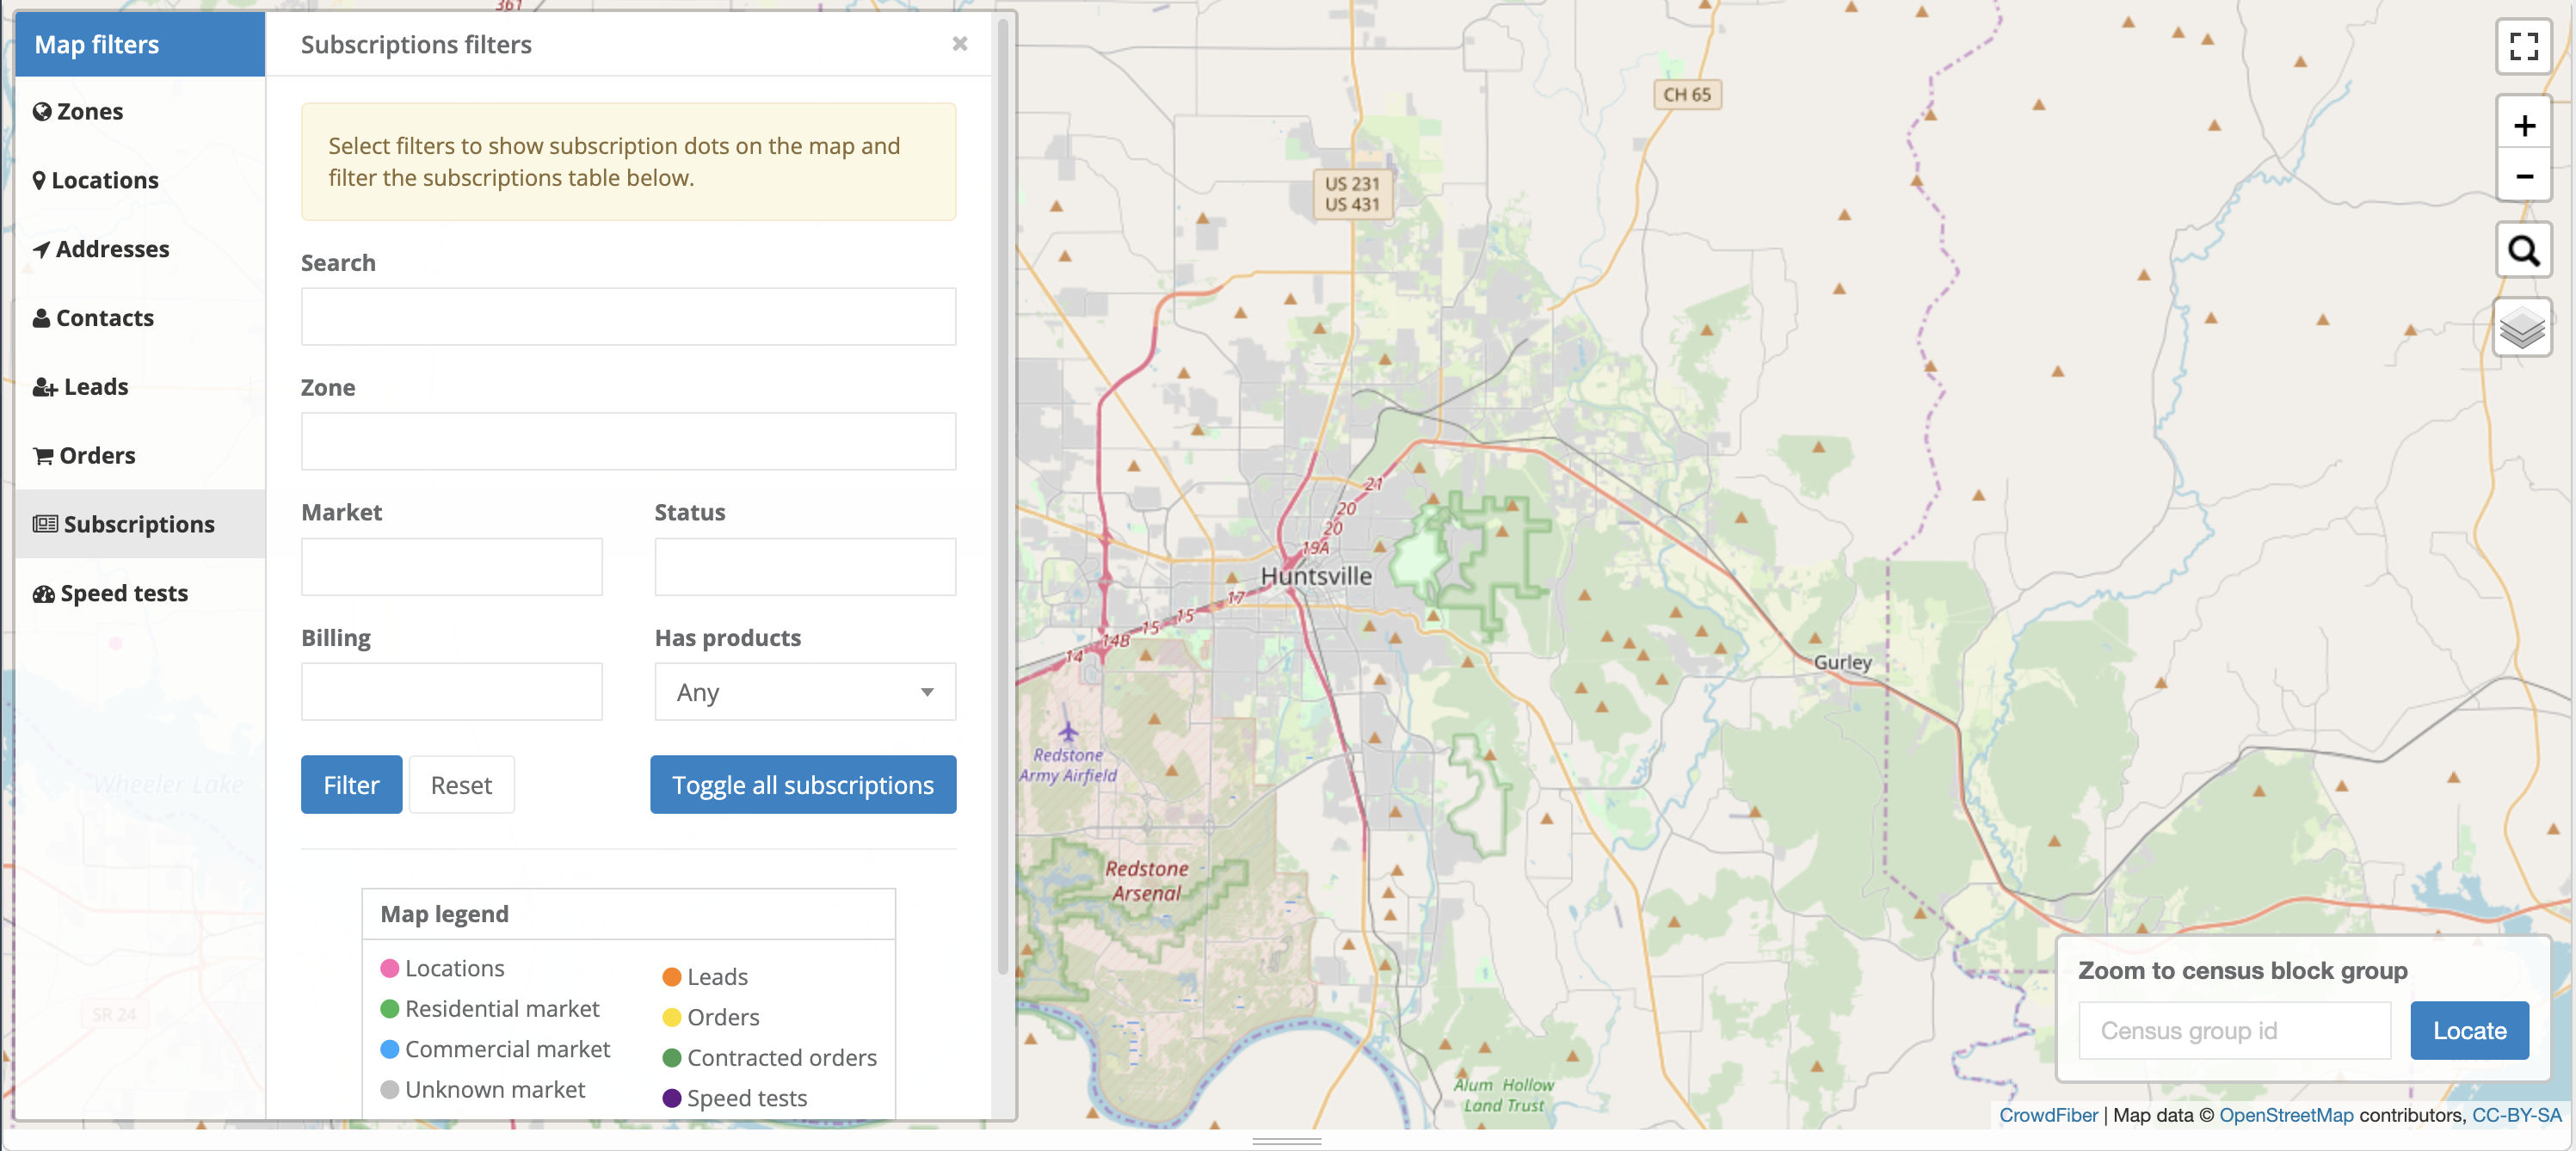
Task: Click the pink Locations legend swatch
Action: click(390, 968)
